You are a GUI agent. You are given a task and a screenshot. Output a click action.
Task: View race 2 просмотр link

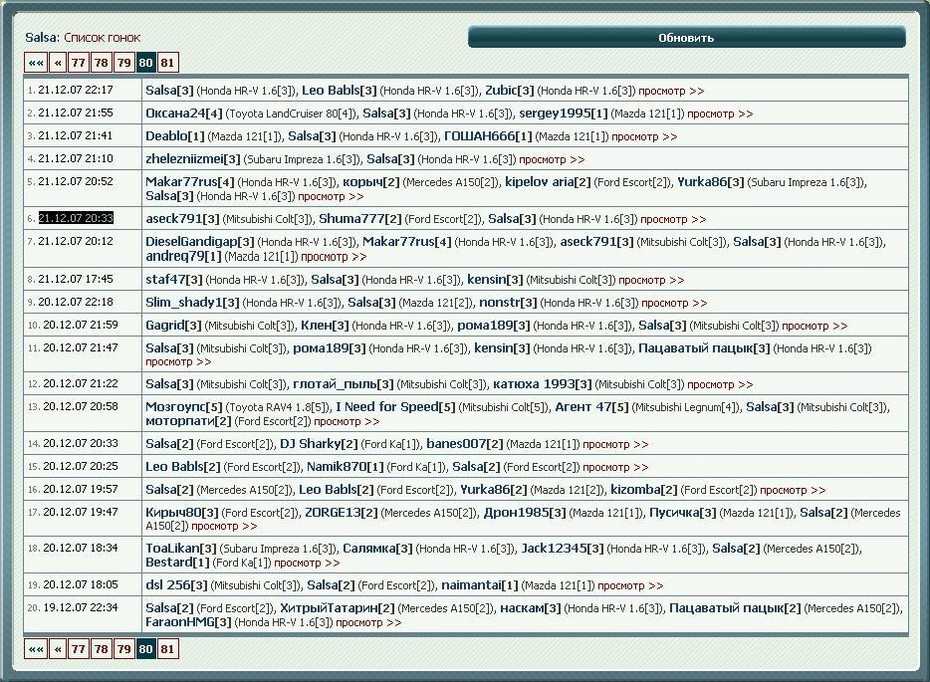pos(720,114)
